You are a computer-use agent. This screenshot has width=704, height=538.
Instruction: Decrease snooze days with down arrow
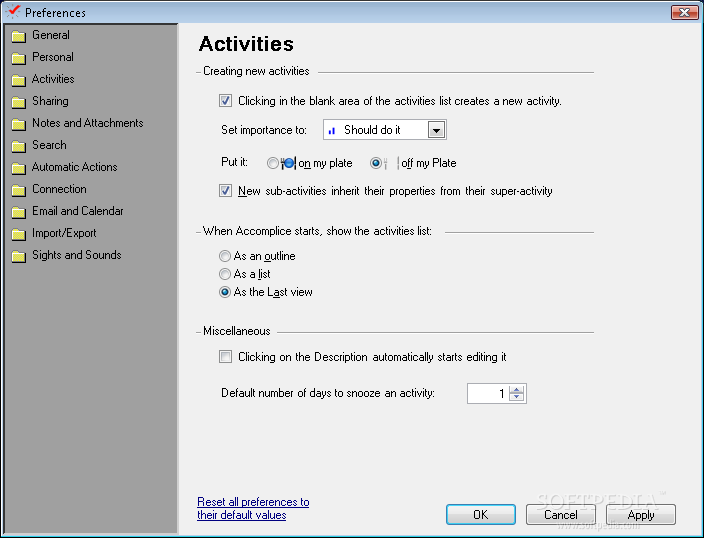coord(517,397)
